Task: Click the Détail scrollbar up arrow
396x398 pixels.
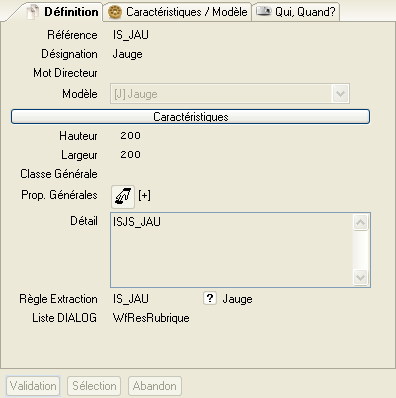Action: tap(360, 222)
